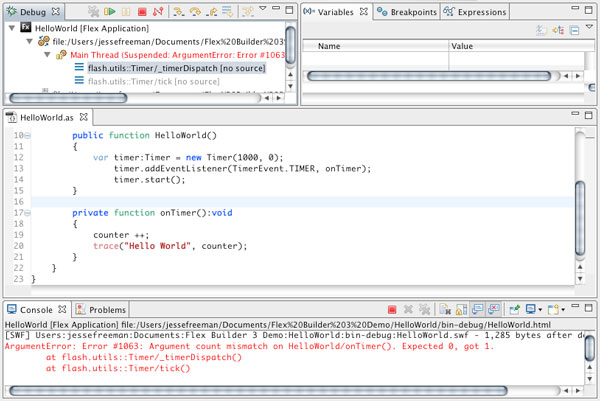Terminate the launch from the Console toolbar
This screenshot has width=600, height=401.
pyautogui.click(x=392, y=310)
